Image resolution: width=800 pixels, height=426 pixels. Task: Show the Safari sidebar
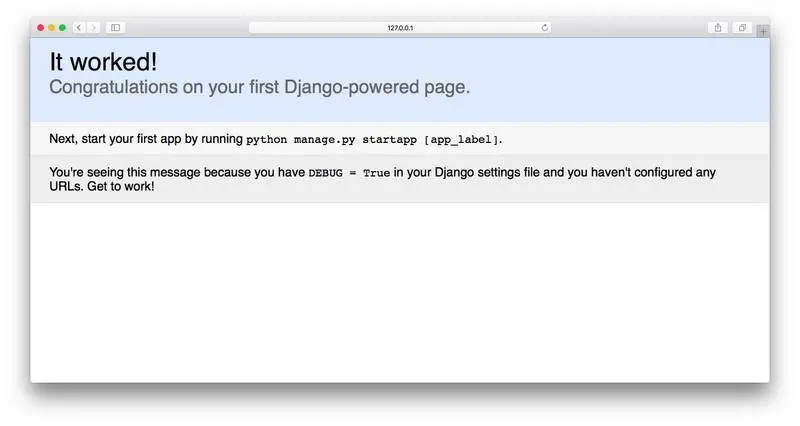(116, 28)
